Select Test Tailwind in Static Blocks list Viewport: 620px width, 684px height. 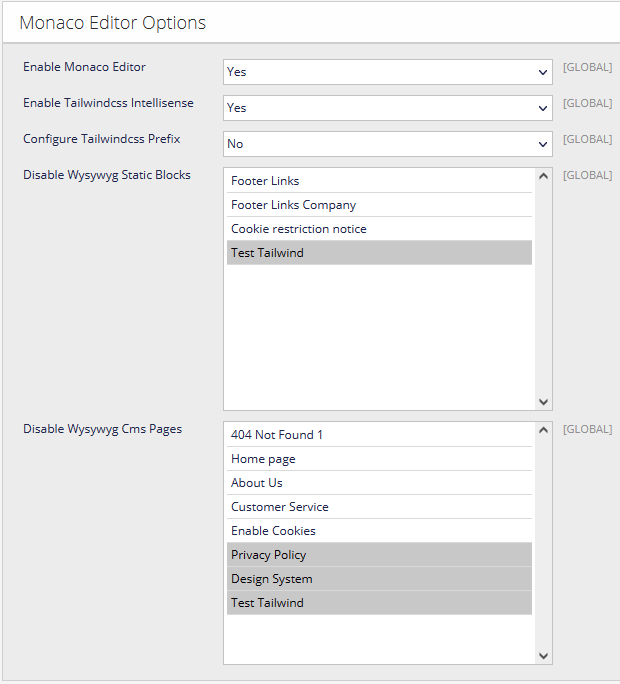[379, 253]
